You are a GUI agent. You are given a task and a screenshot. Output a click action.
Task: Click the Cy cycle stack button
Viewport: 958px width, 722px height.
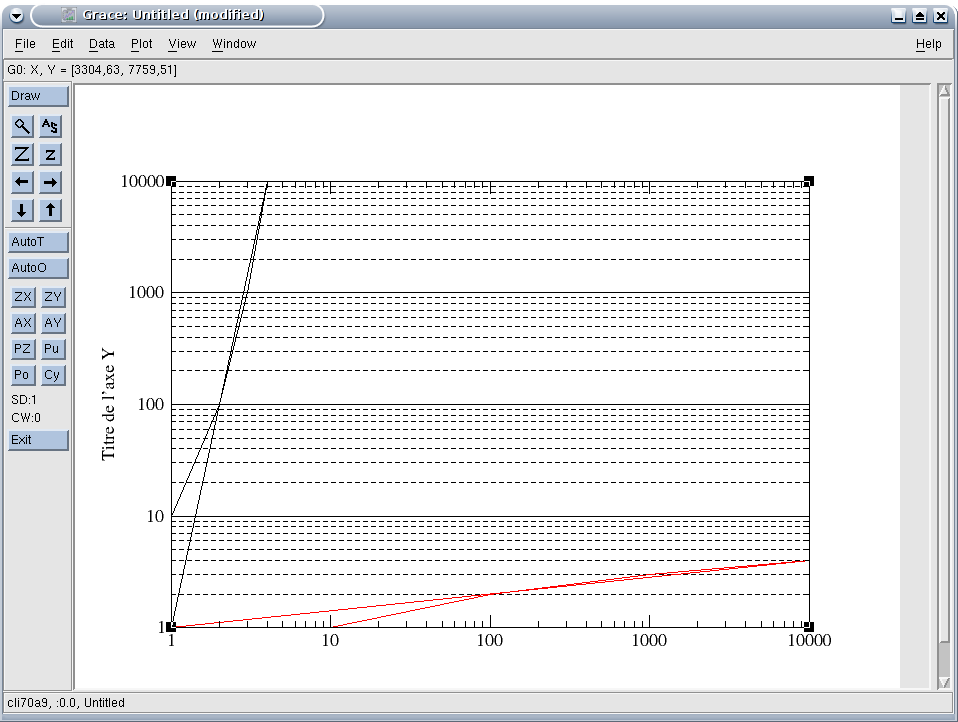point(53,375)
